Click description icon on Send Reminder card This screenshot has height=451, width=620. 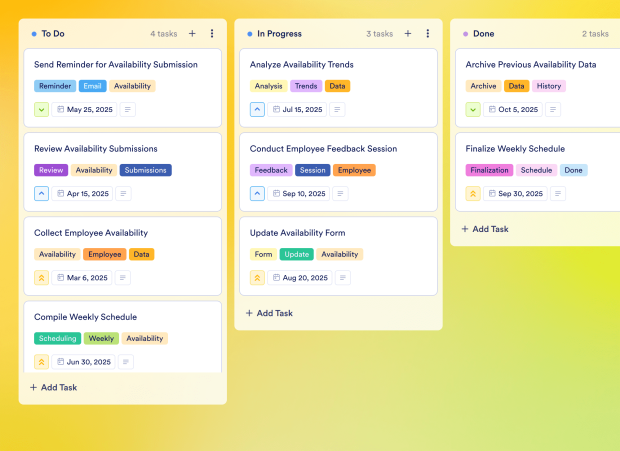coord(128,110)
